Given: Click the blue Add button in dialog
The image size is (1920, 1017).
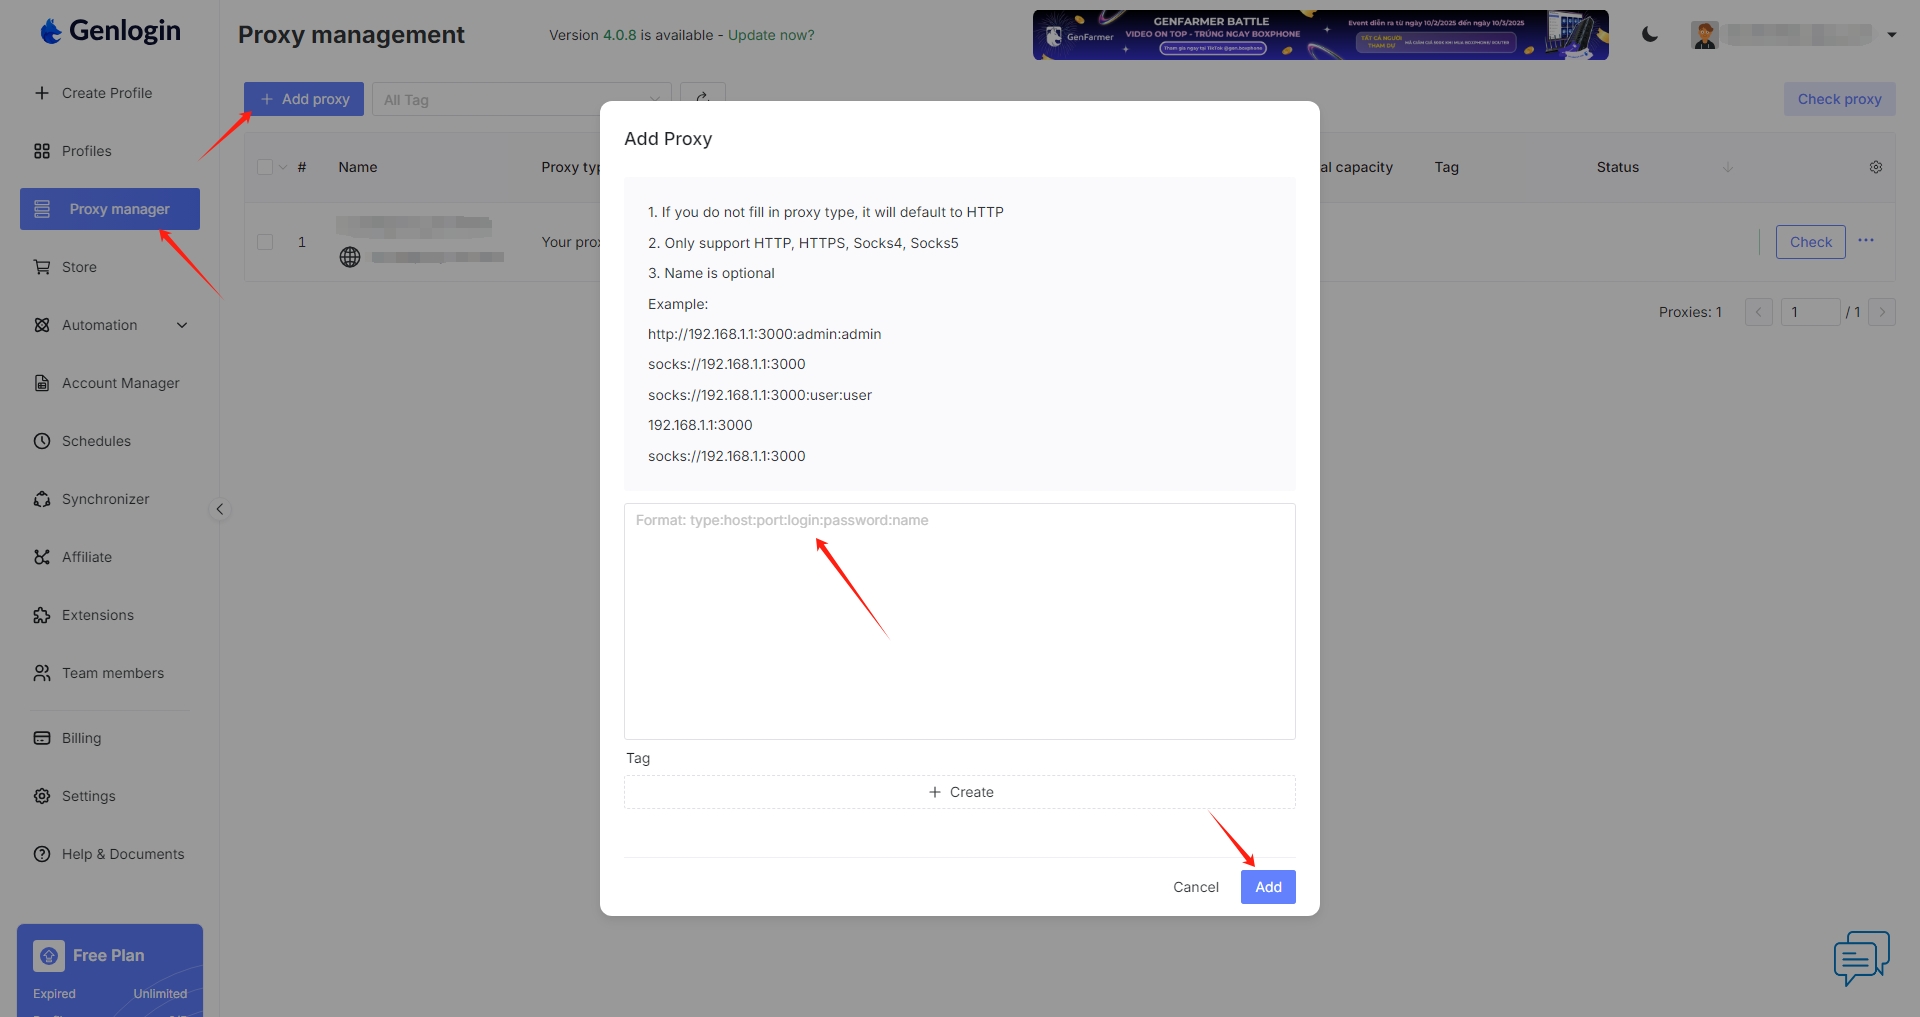Looking at the screenshot, I should 1268,887.
